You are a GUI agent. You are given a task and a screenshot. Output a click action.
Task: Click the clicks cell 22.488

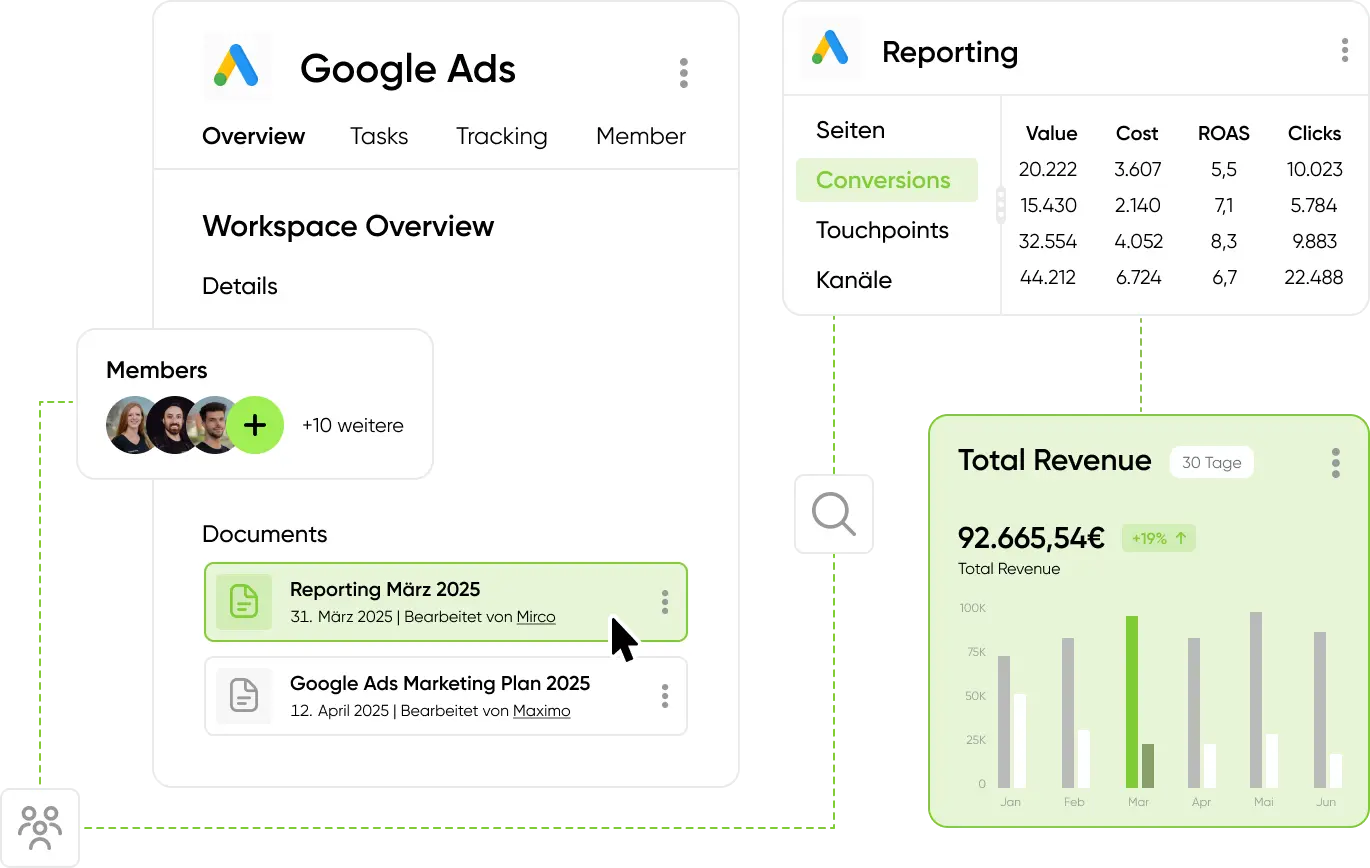(x=1314, y=277)
